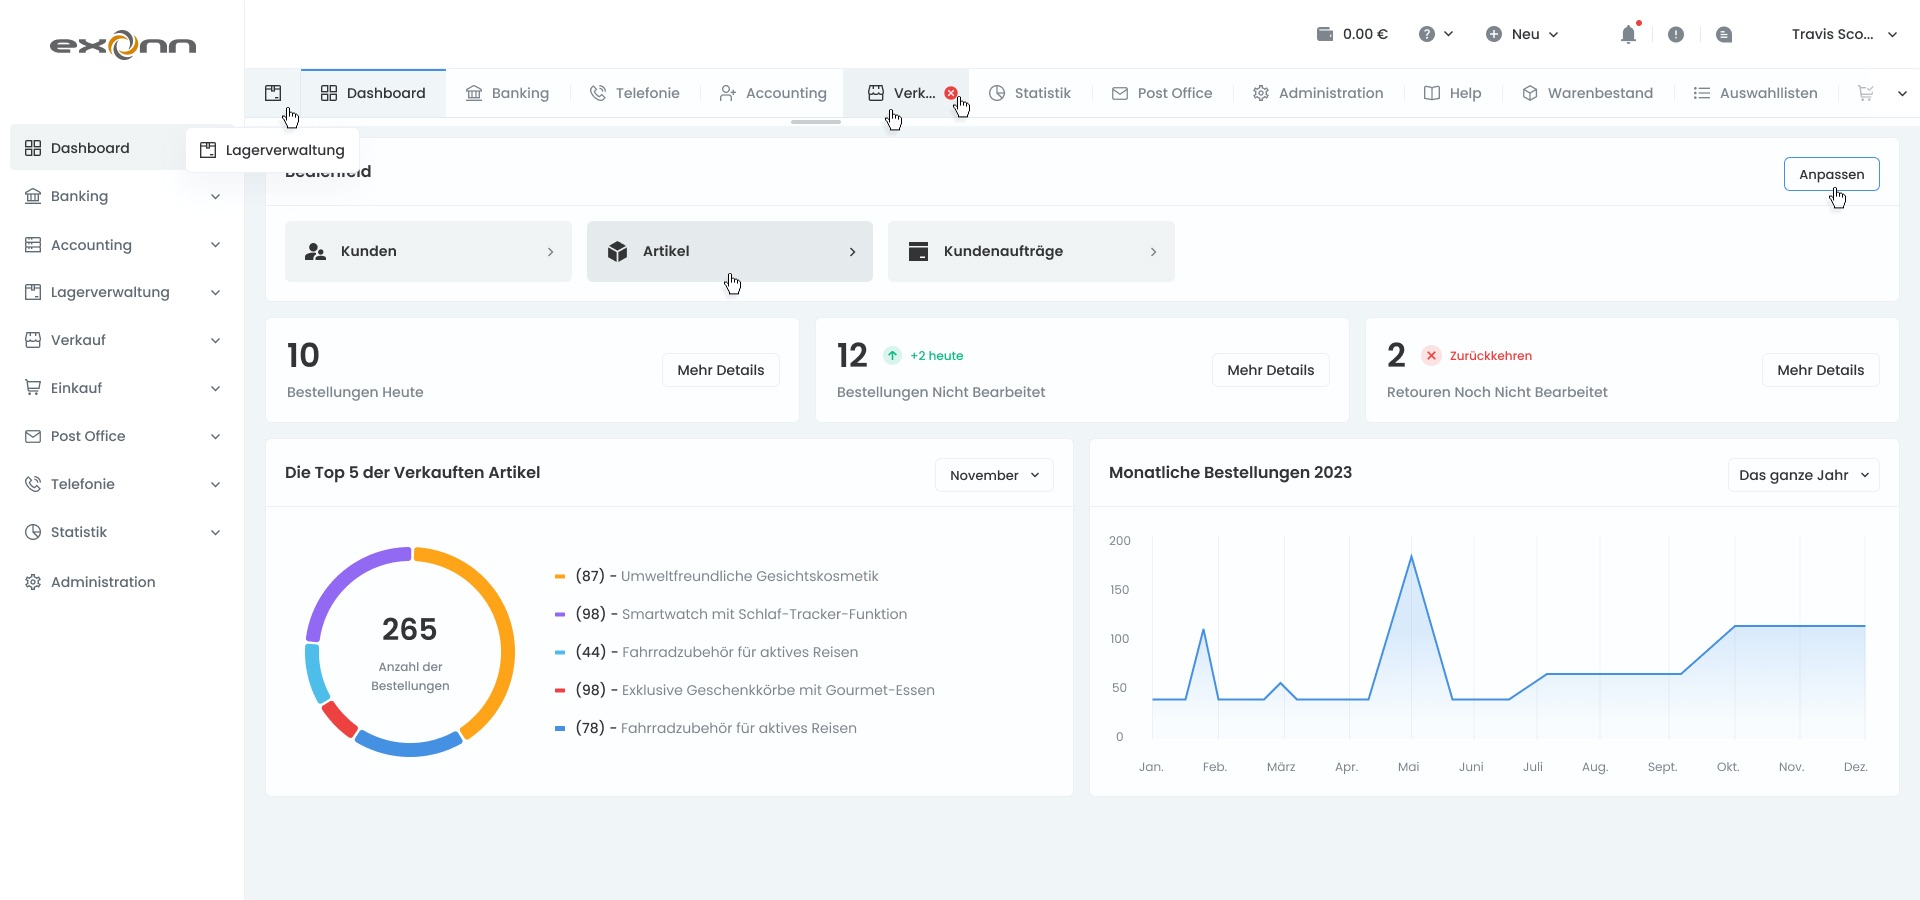1920x900 pixels.
Task: Click Mehr Details for Bestellungen Nicht Bearbeitet
Action: tap(1271, 370)
